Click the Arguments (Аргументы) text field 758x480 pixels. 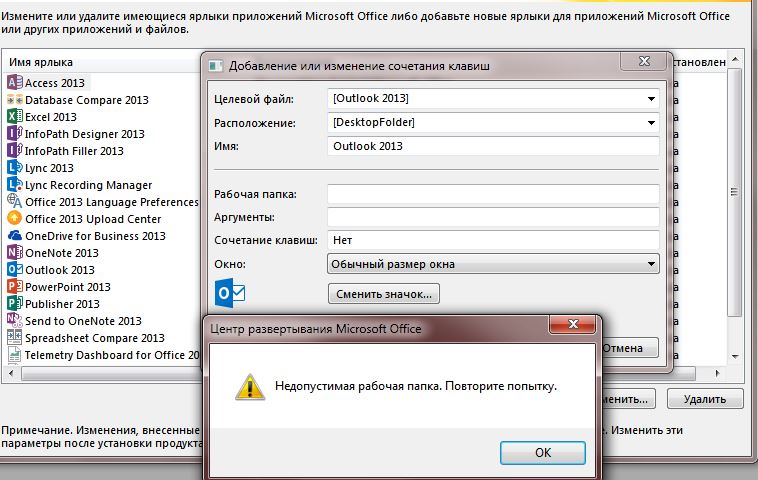click(x=493, y=217)
